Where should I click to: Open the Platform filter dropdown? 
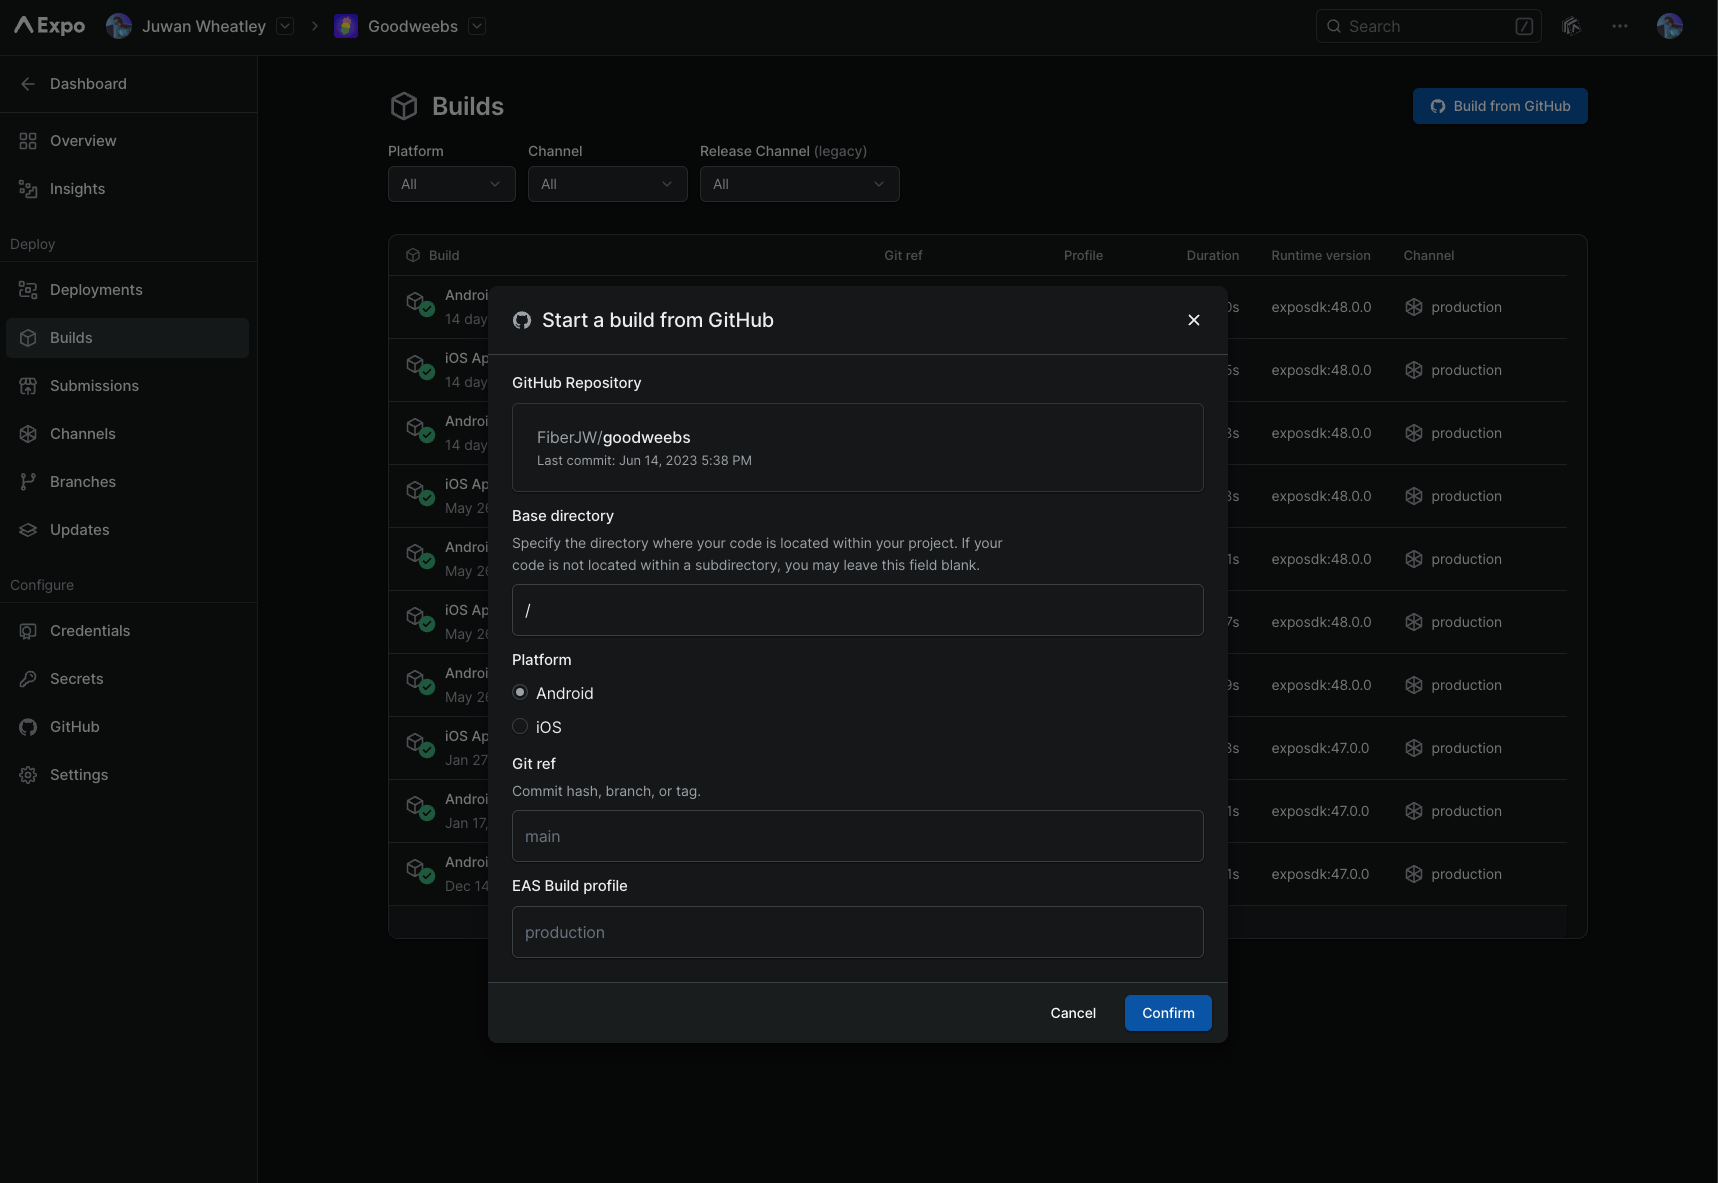click(452, 184)
